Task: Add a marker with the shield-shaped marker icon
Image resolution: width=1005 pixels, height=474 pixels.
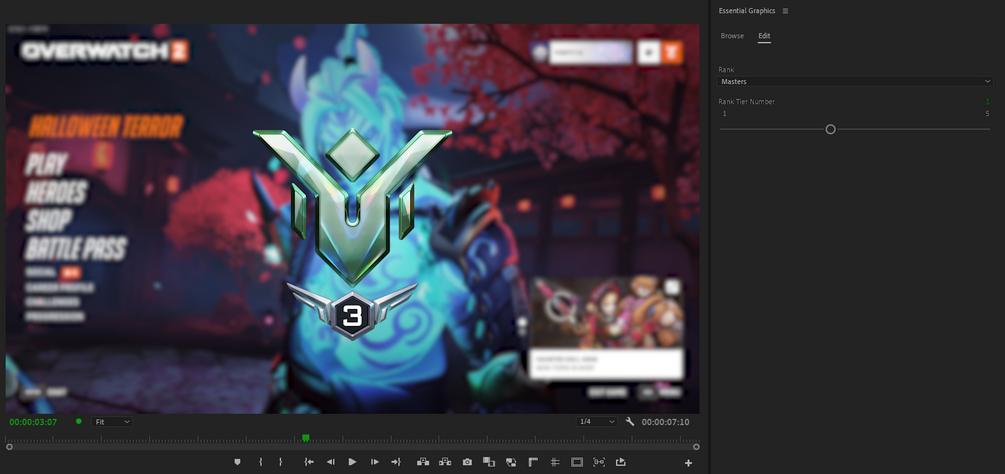Action: 237,462
